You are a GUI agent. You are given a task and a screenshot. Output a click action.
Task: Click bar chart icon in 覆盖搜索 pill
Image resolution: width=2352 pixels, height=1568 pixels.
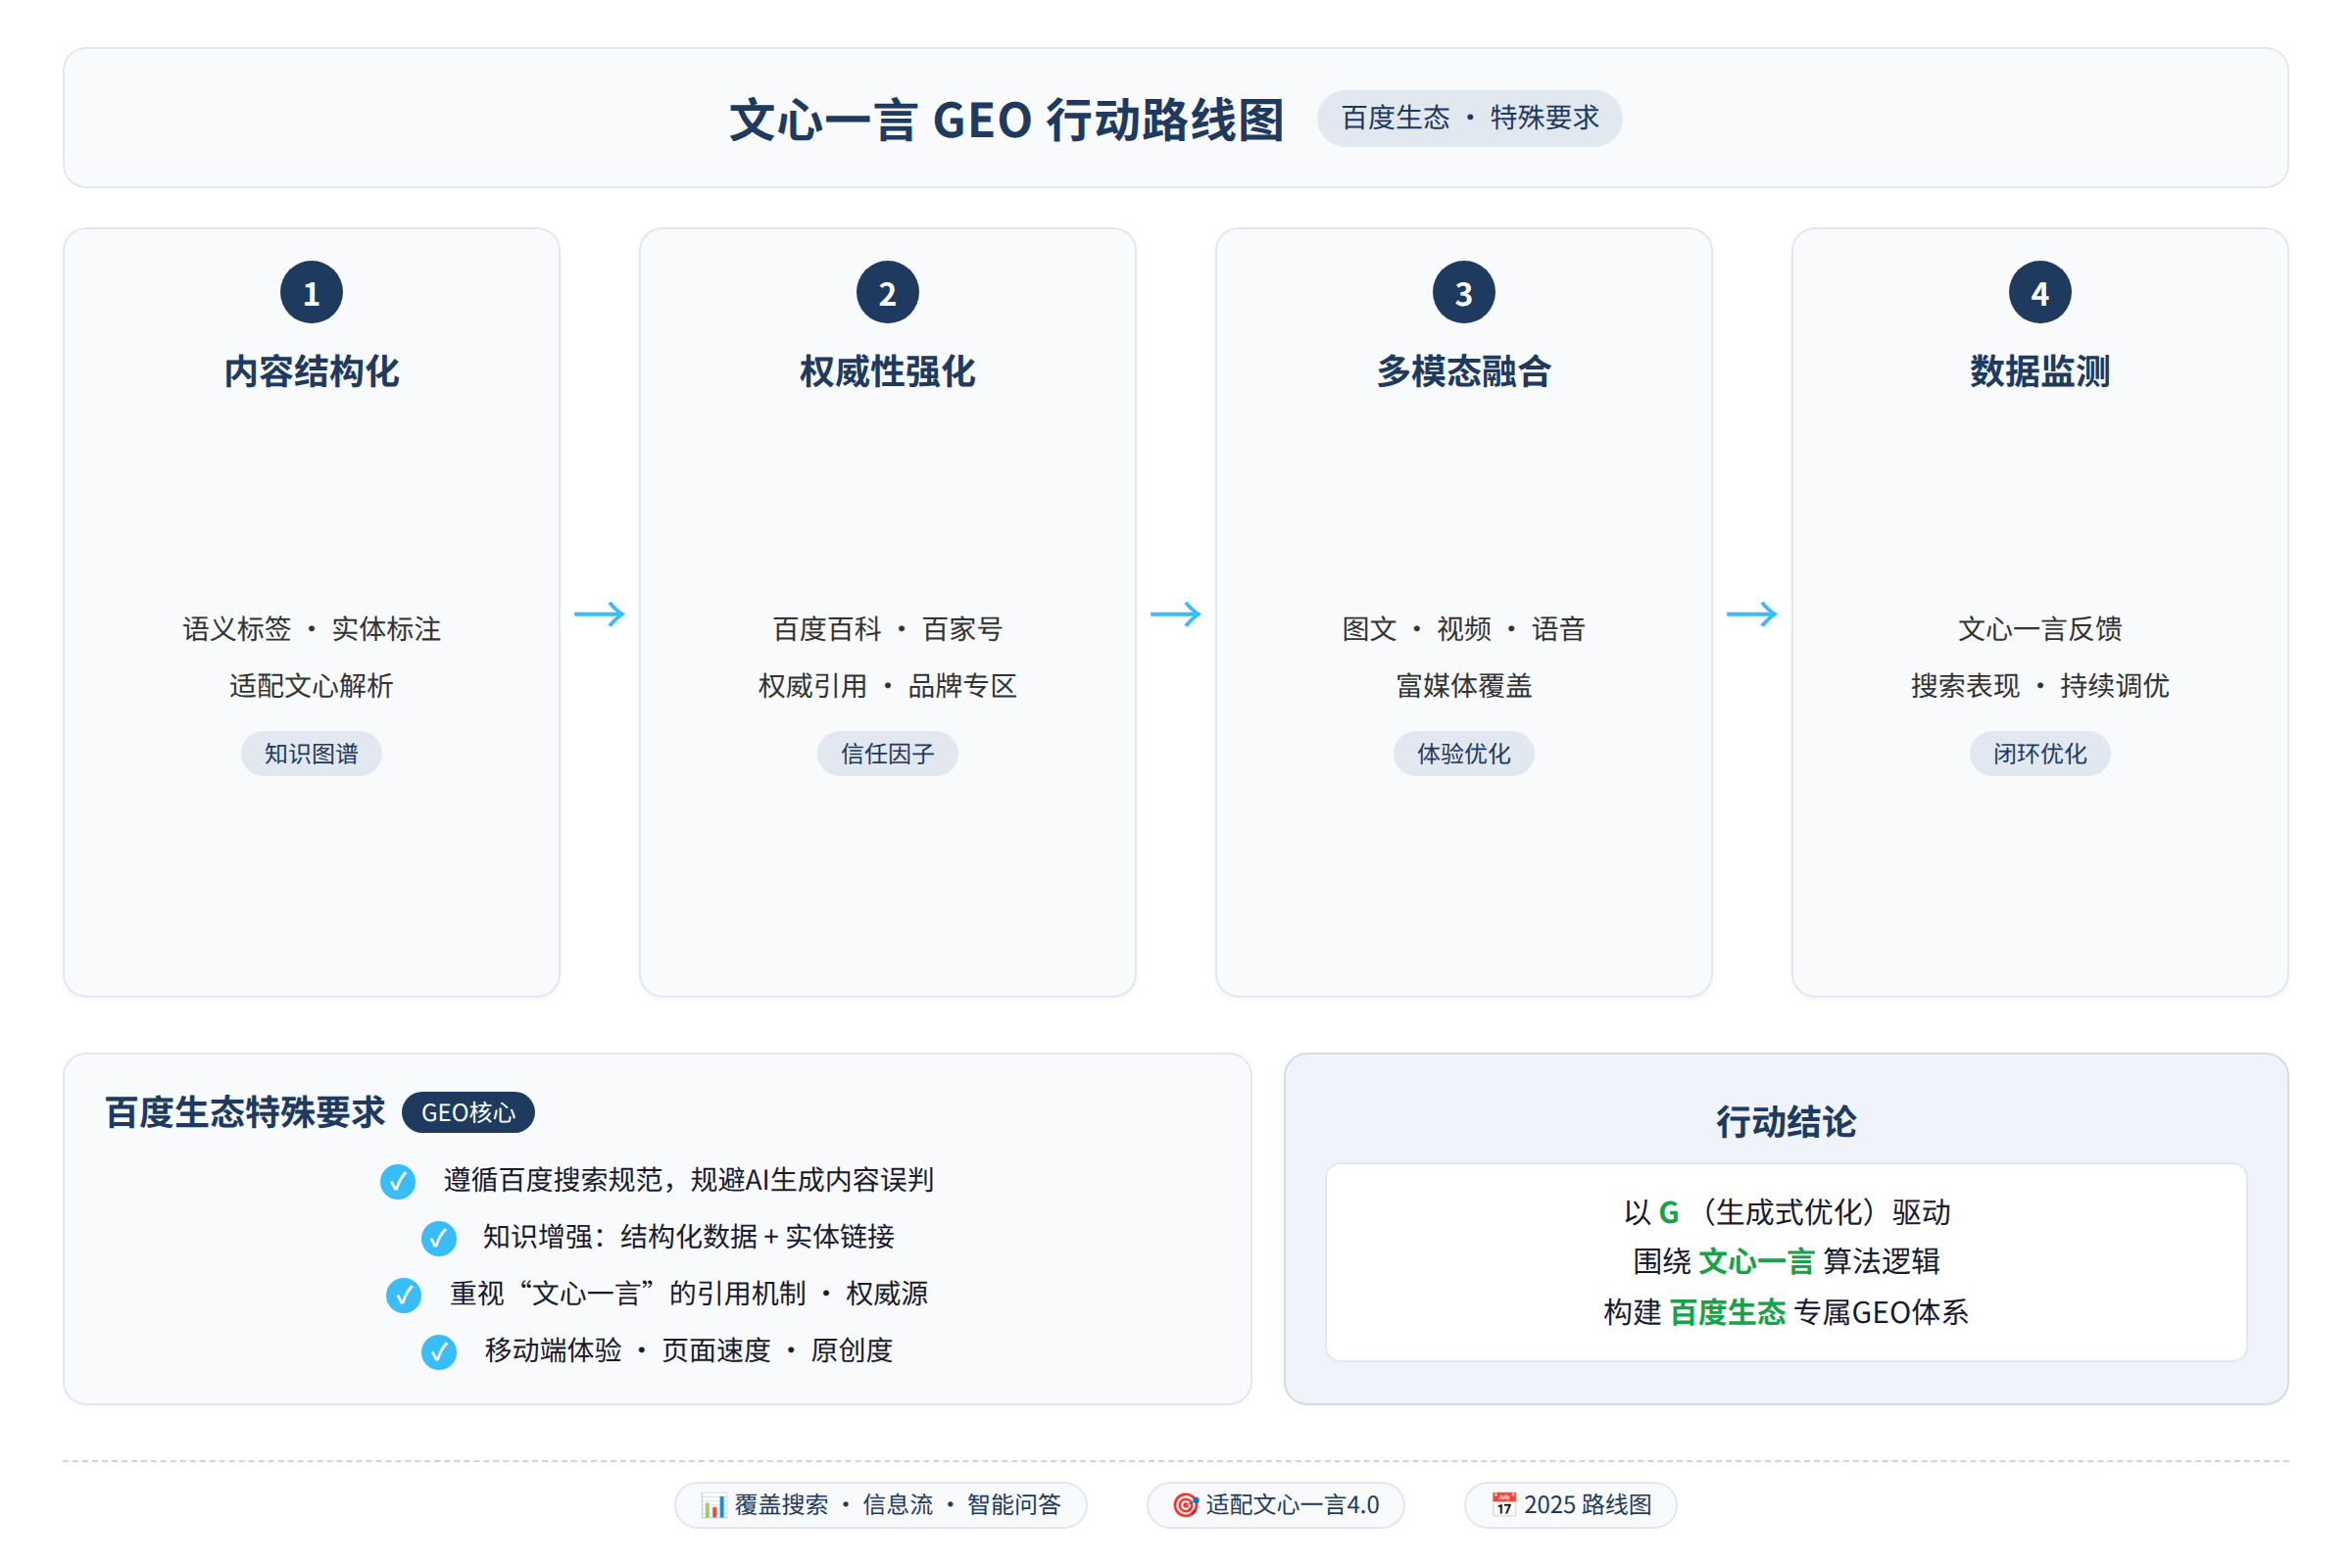713,1505
